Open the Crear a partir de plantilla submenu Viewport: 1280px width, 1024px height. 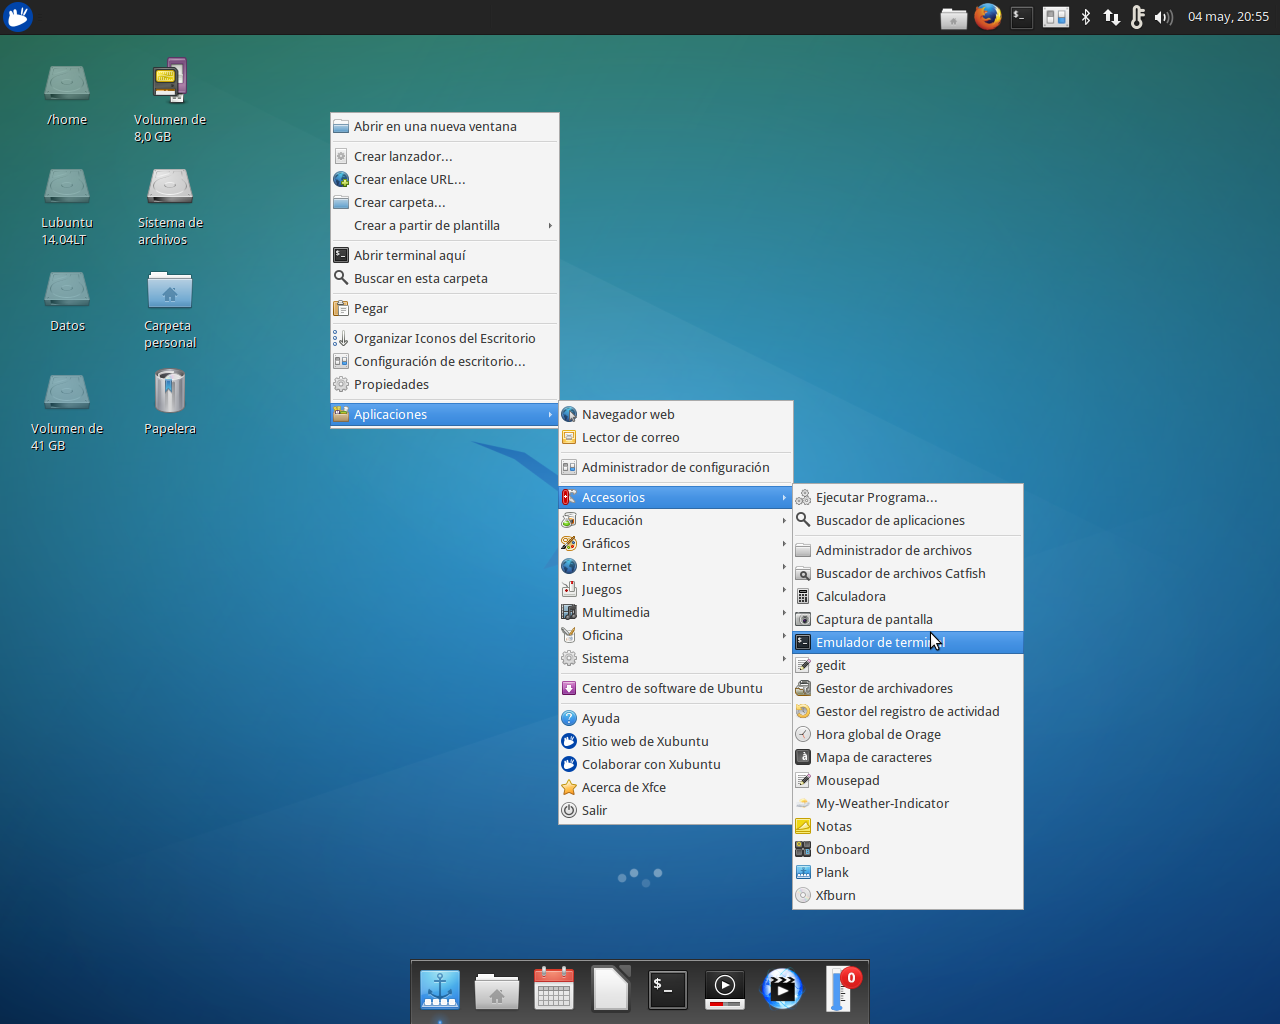(x=427, y=225)
